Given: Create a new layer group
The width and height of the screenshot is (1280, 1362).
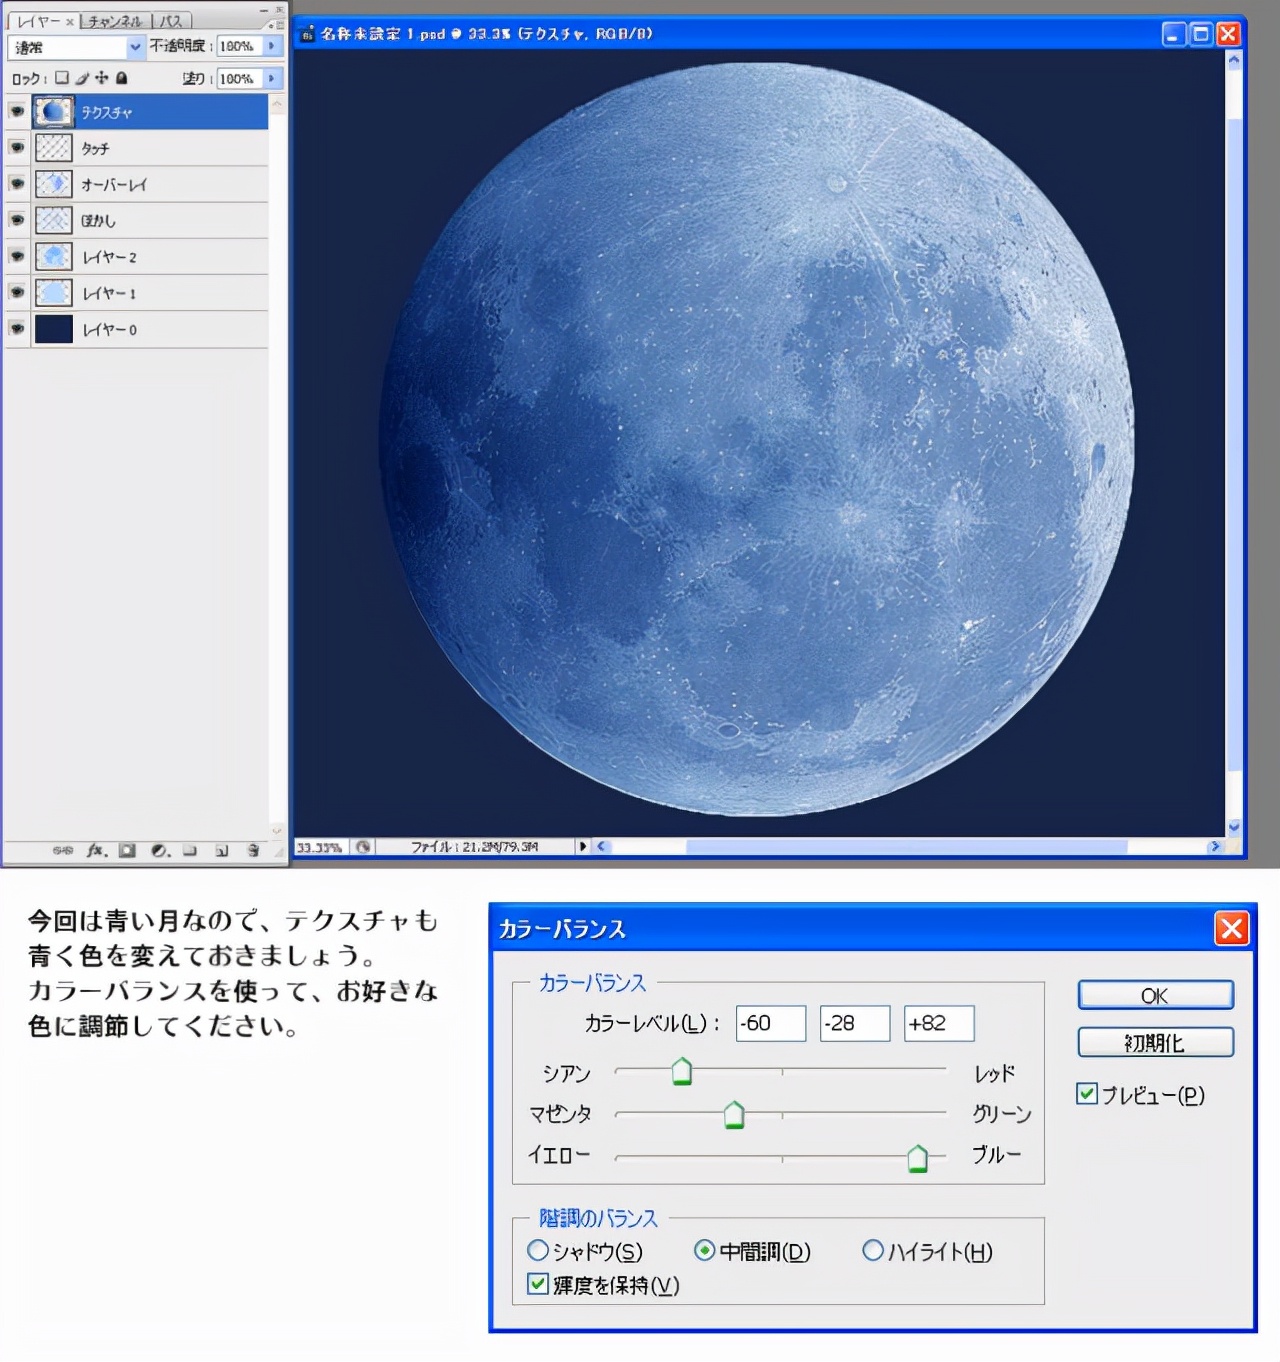Looking at the screenshot, I should [190, 850].
